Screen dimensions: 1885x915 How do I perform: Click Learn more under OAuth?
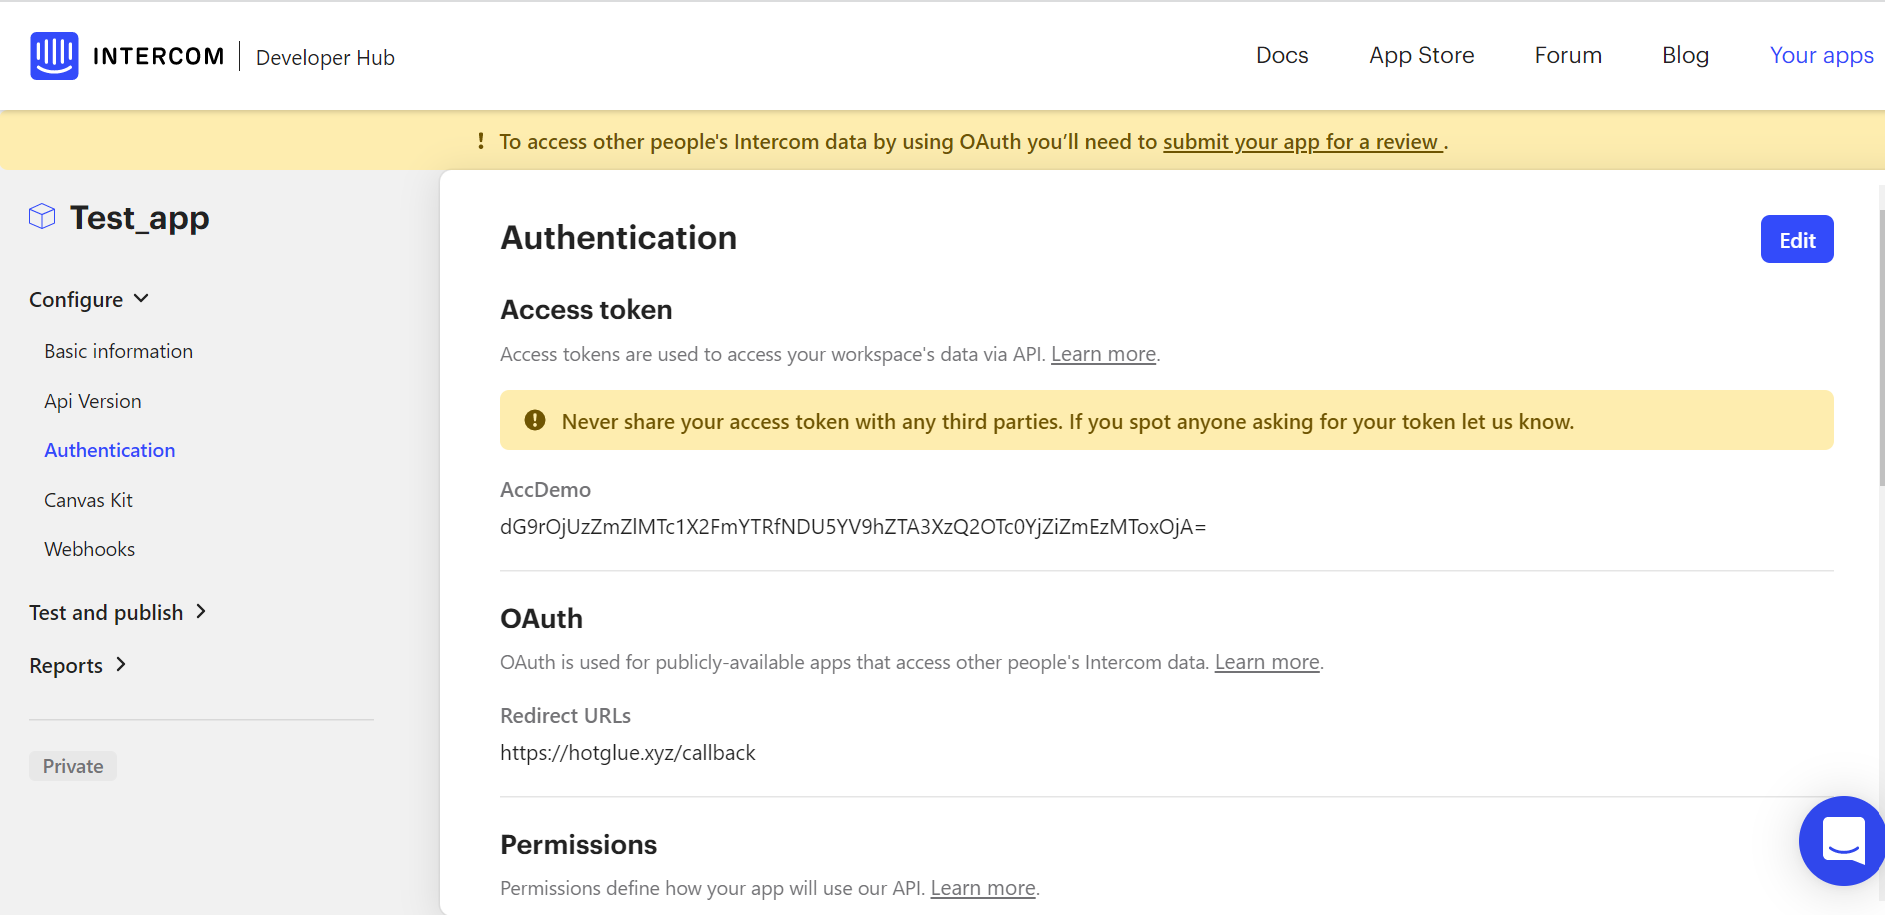point(1267,662)
